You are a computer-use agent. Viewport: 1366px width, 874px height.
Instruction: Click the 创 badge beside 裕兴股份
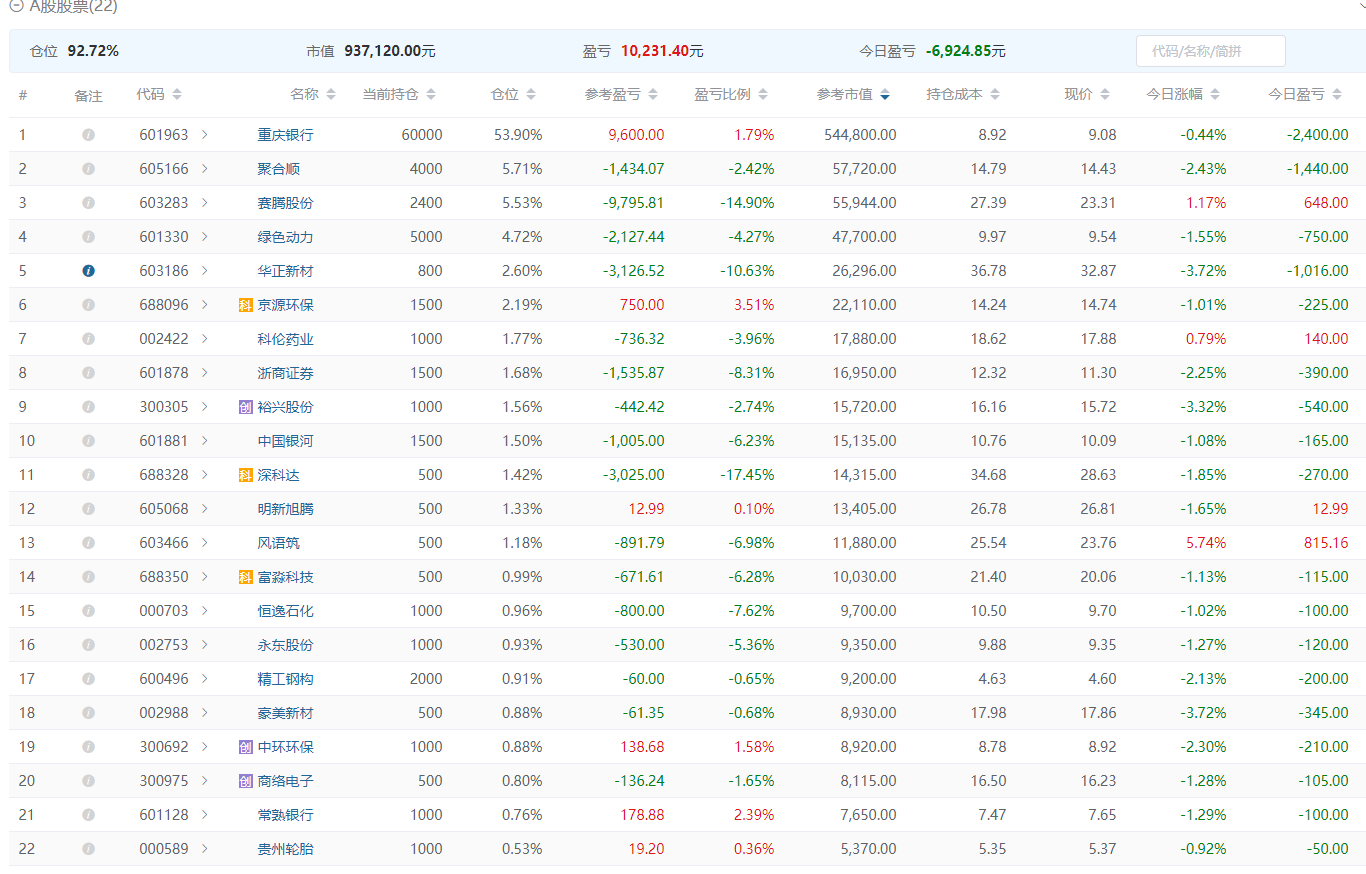pos(246,407)
